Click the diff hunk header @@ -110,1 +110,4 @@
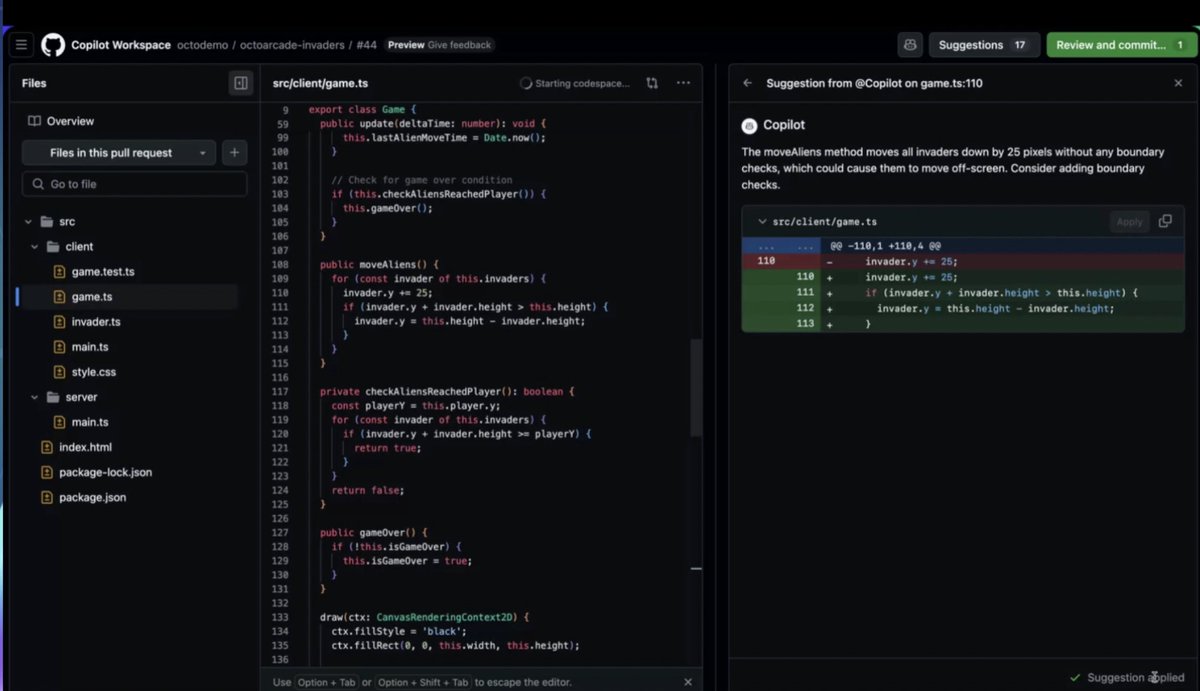This screenshot has height=691, width=1200. click(885, 245)
